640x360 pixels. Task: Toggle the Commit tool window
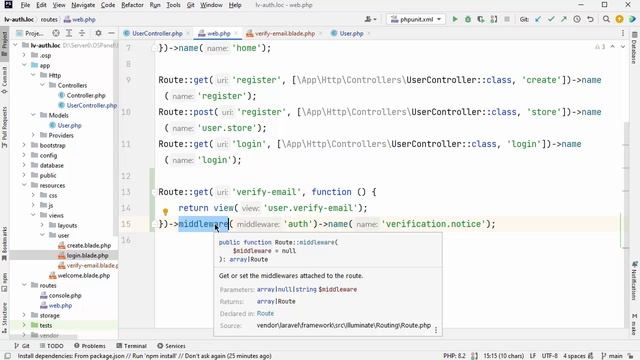(4, 80)
